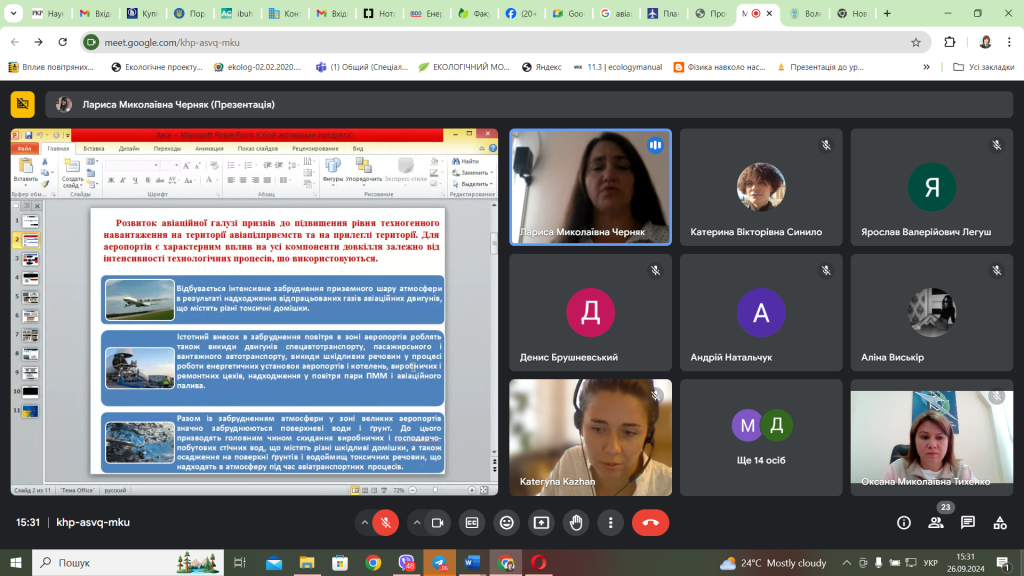Expand camera video settings arrow

click(x=416, y=522)
